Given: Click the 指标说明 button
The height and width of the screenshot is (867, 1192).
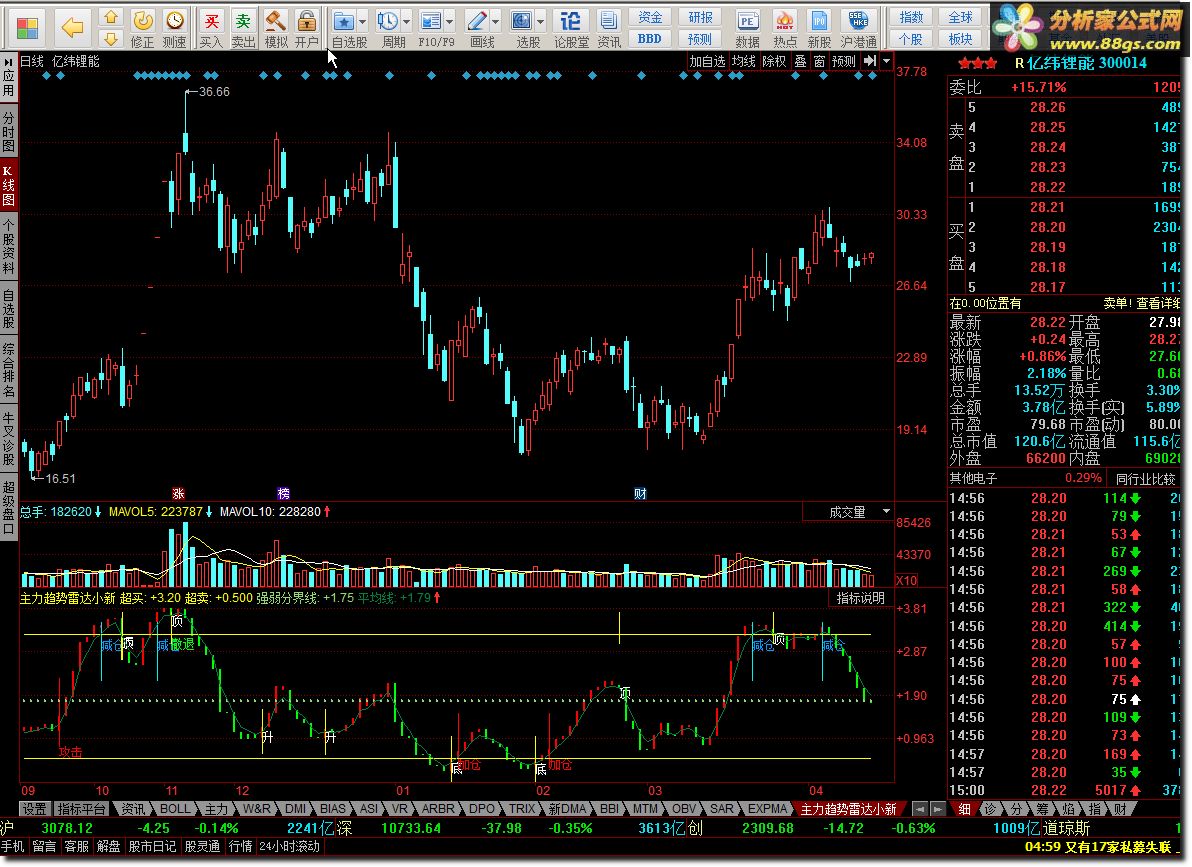Looking at the screenshot, I should coord(861,598).
